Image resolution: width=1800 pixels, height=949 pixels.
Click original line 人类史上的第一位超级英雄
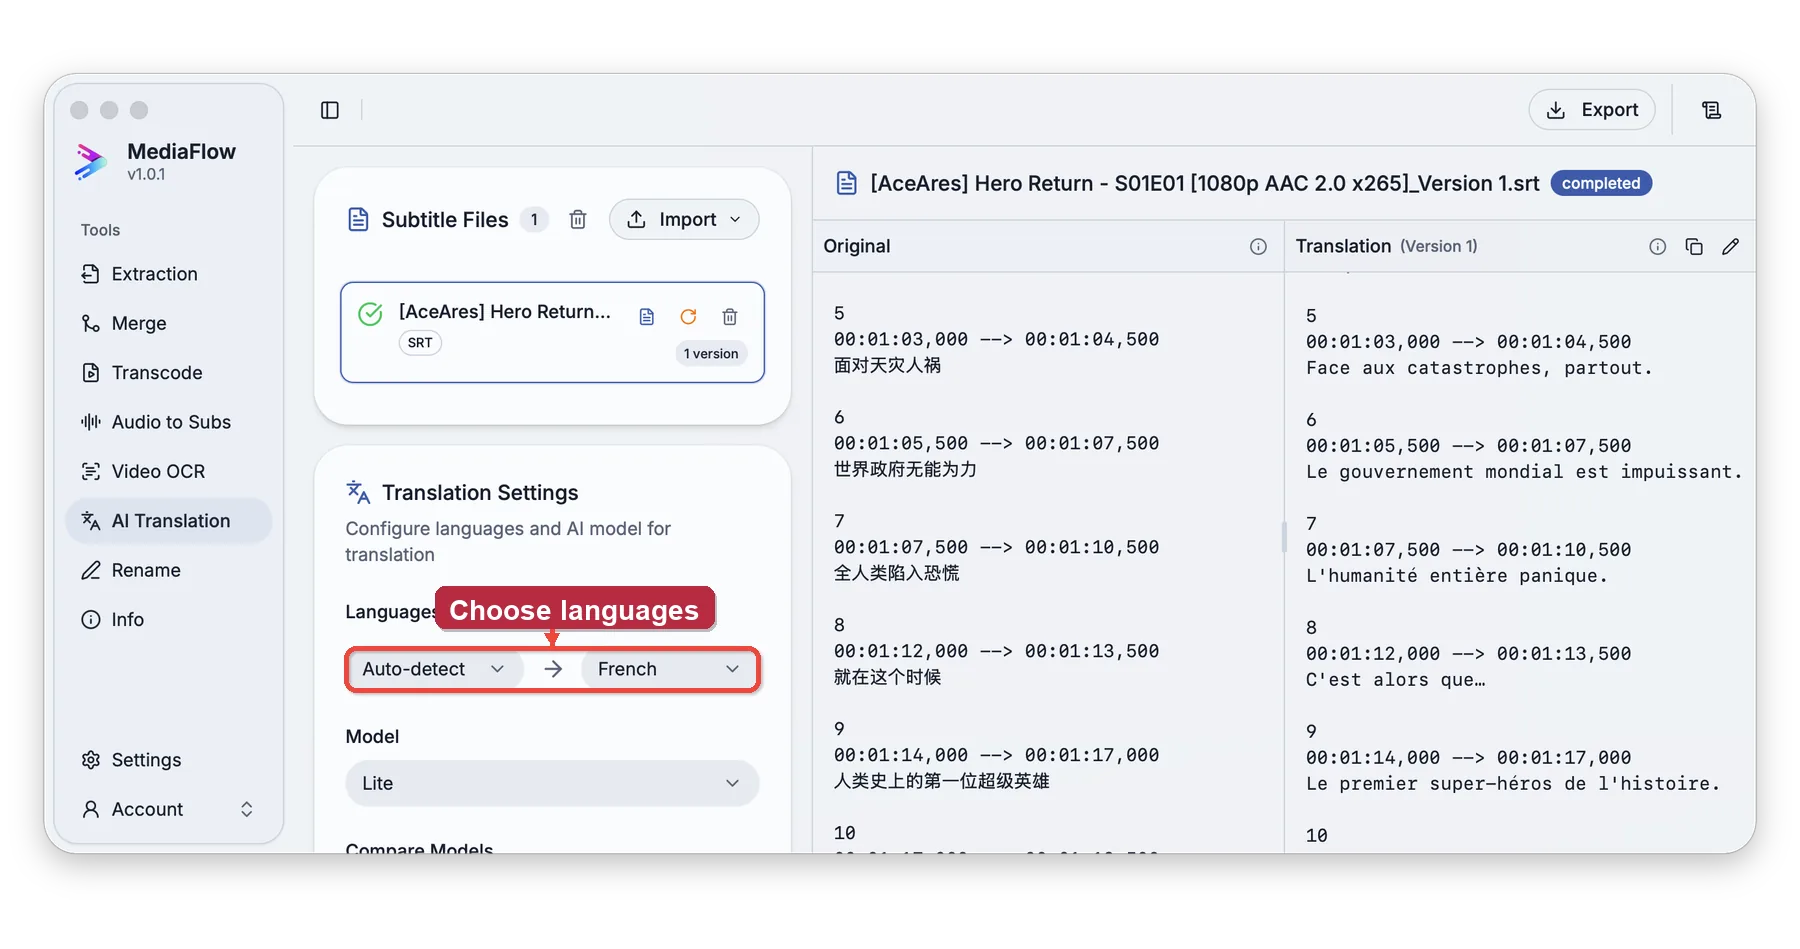coord(942,782)
